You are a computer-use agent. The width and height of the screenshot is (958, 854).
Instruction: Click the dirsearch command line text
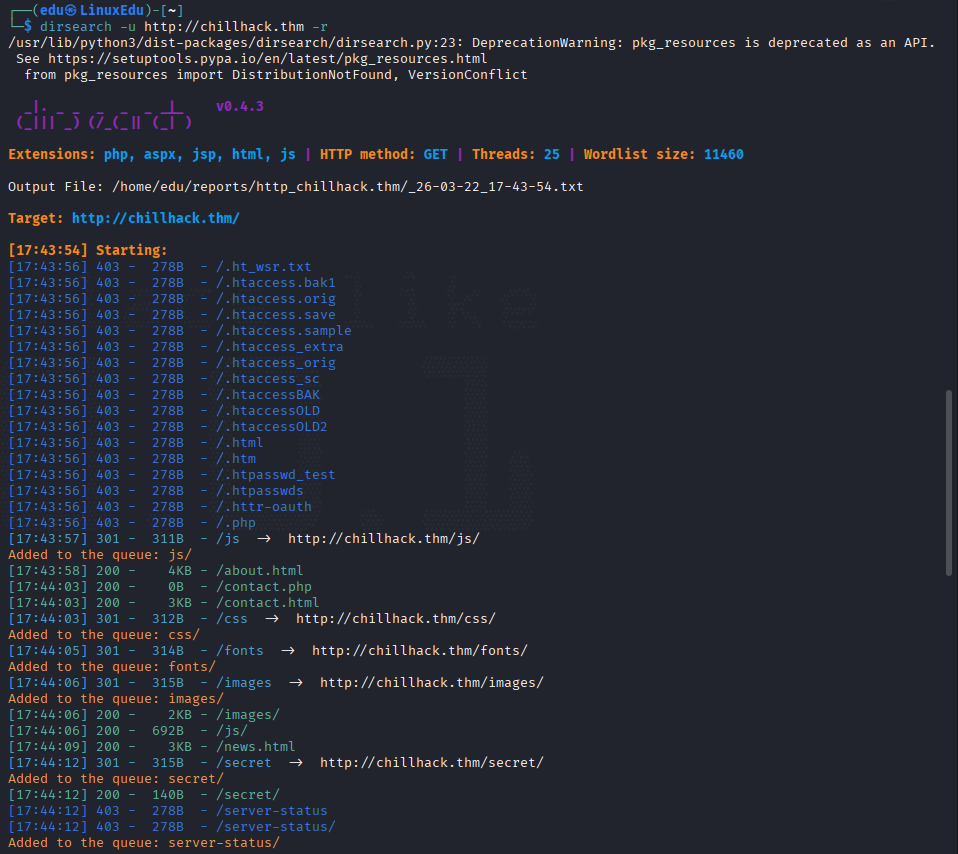(x=184, y=27)
